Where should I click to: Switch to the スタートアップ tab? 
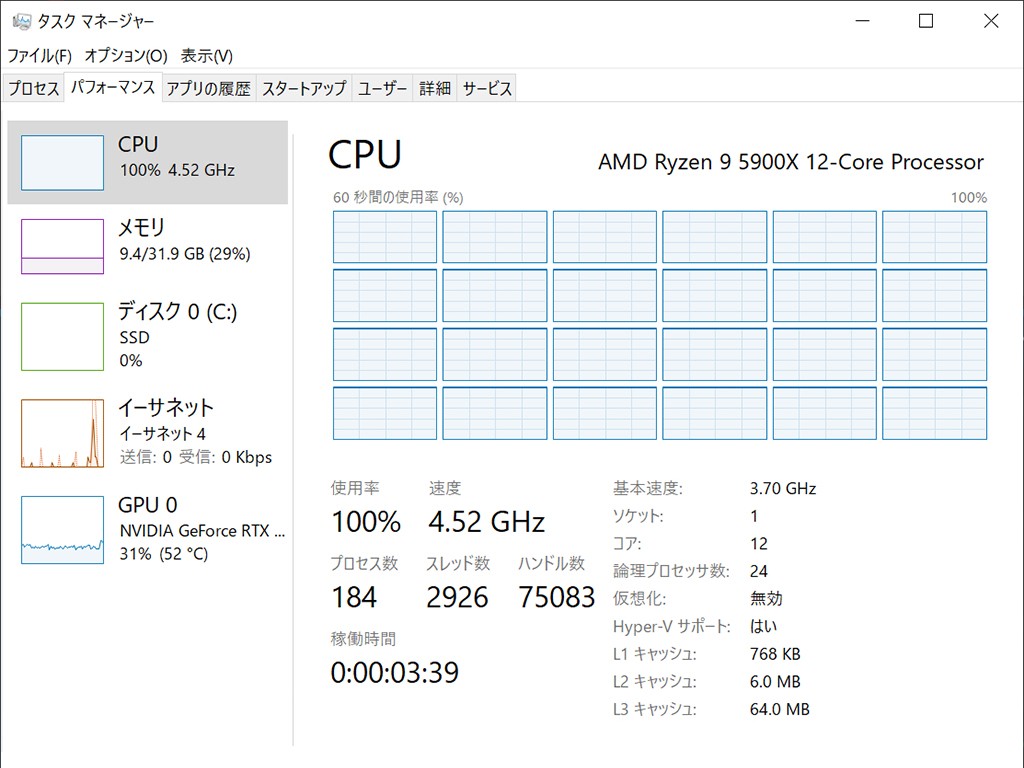pyautogui.click(x=304, y=88)
